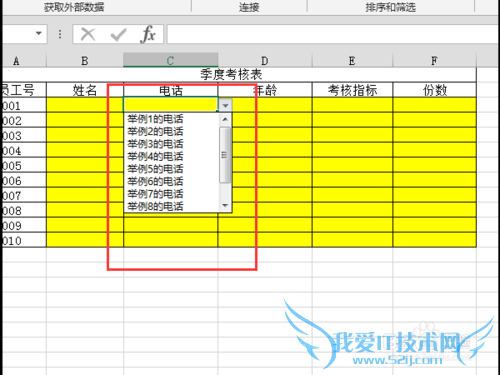Select column D header
500x375 pixels.
(x=265, y=61)
